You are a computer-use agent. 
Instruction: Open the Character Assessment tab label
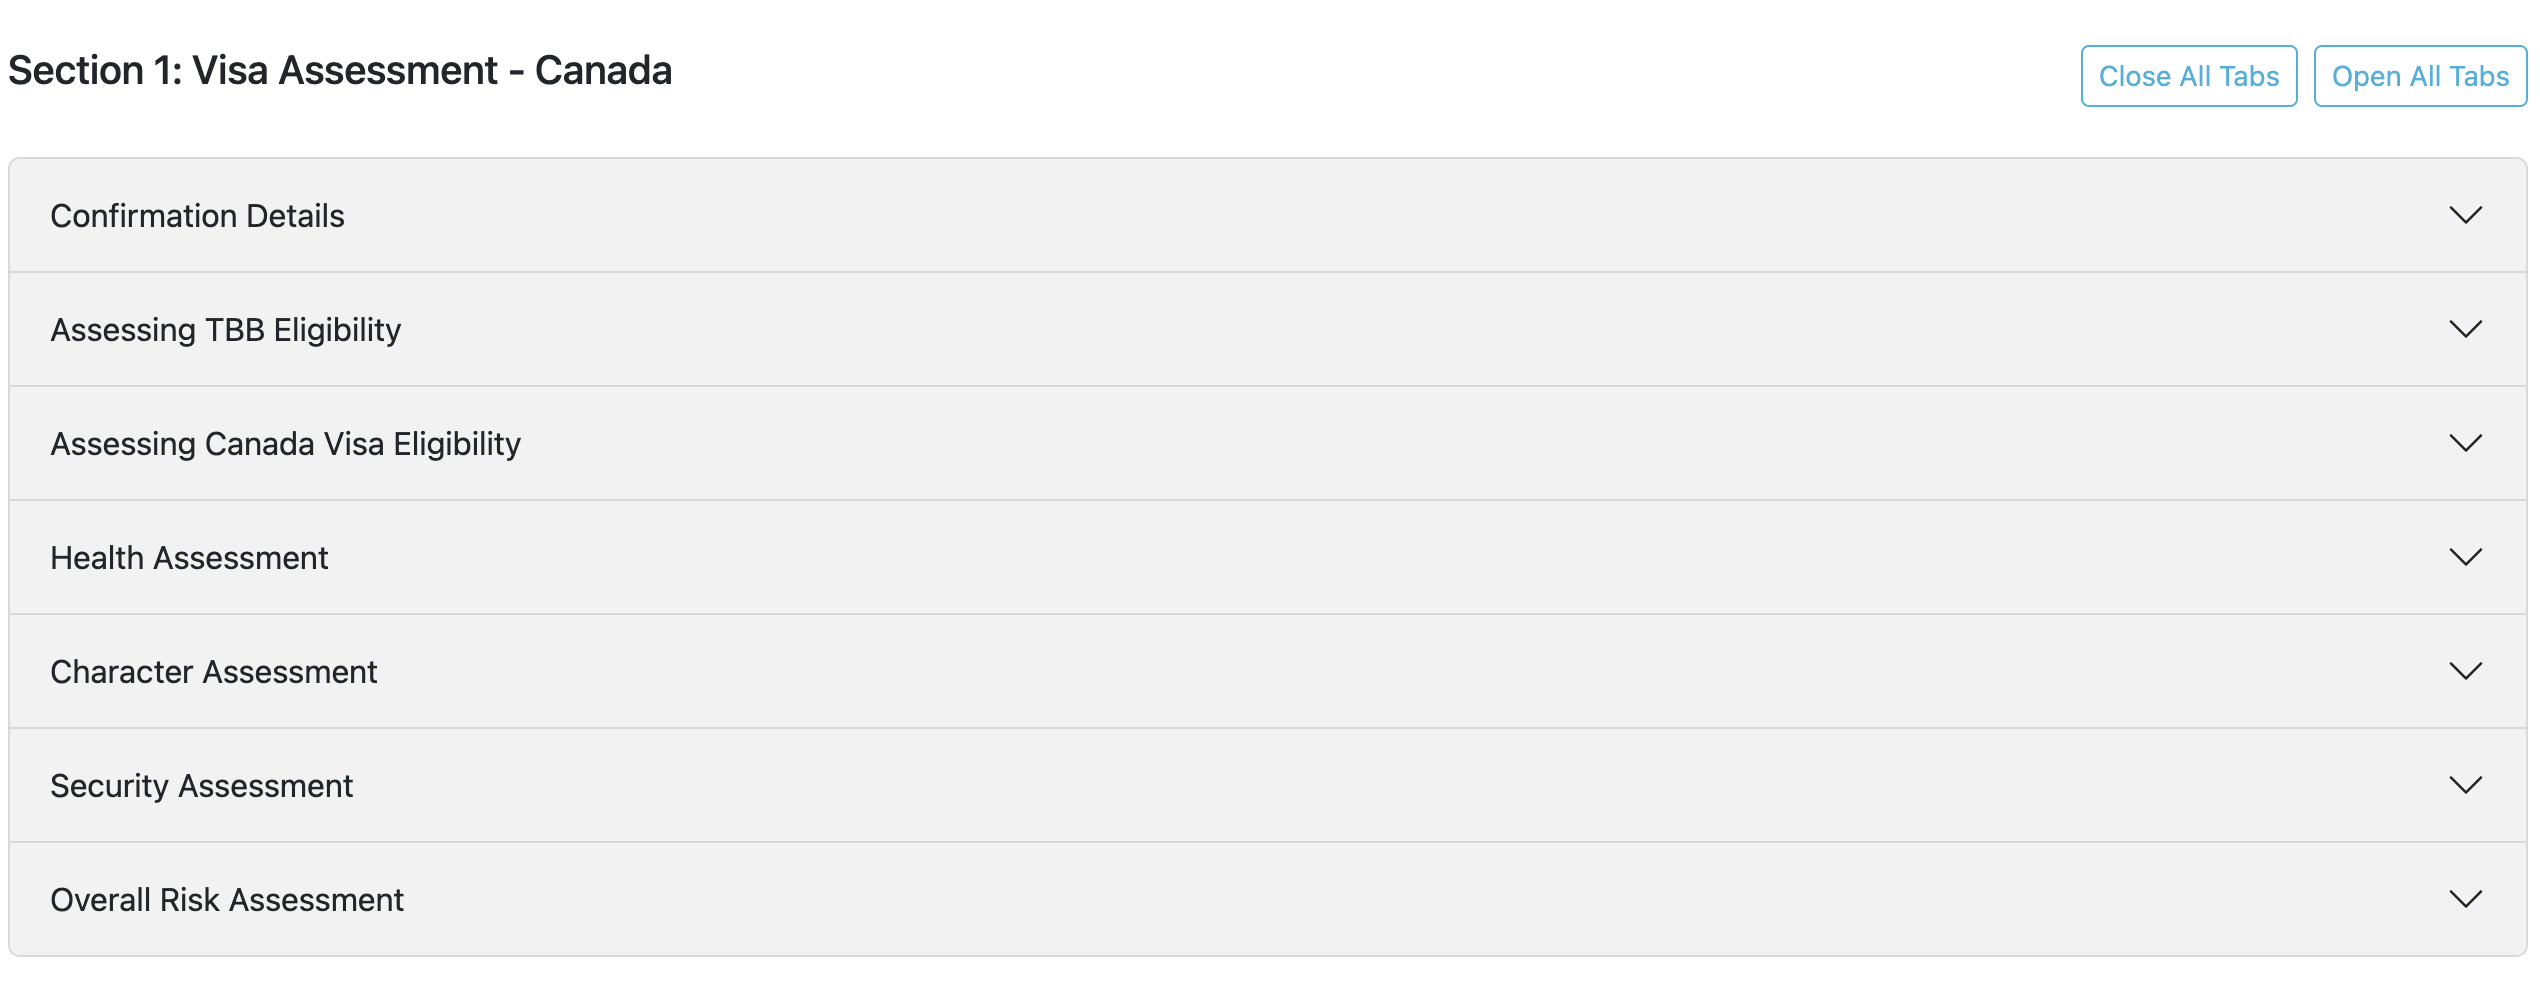tap(213, 672)
